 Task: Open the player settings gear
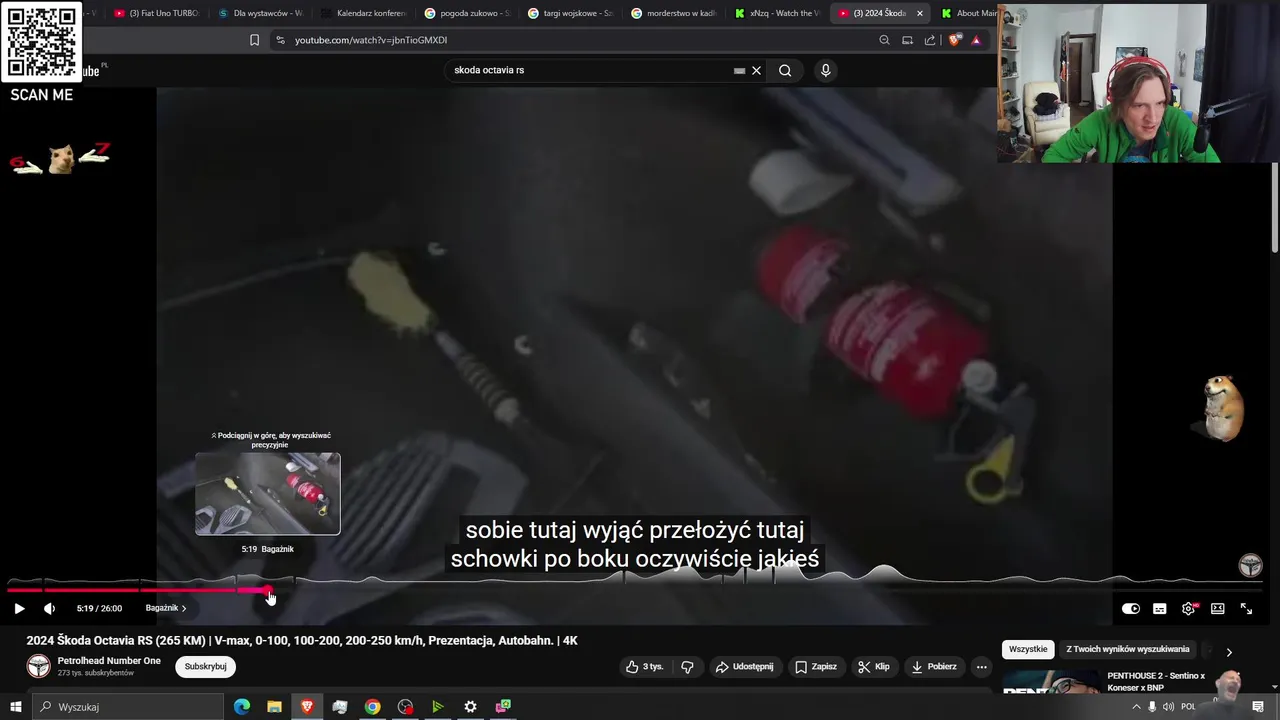click(1188, 608)
